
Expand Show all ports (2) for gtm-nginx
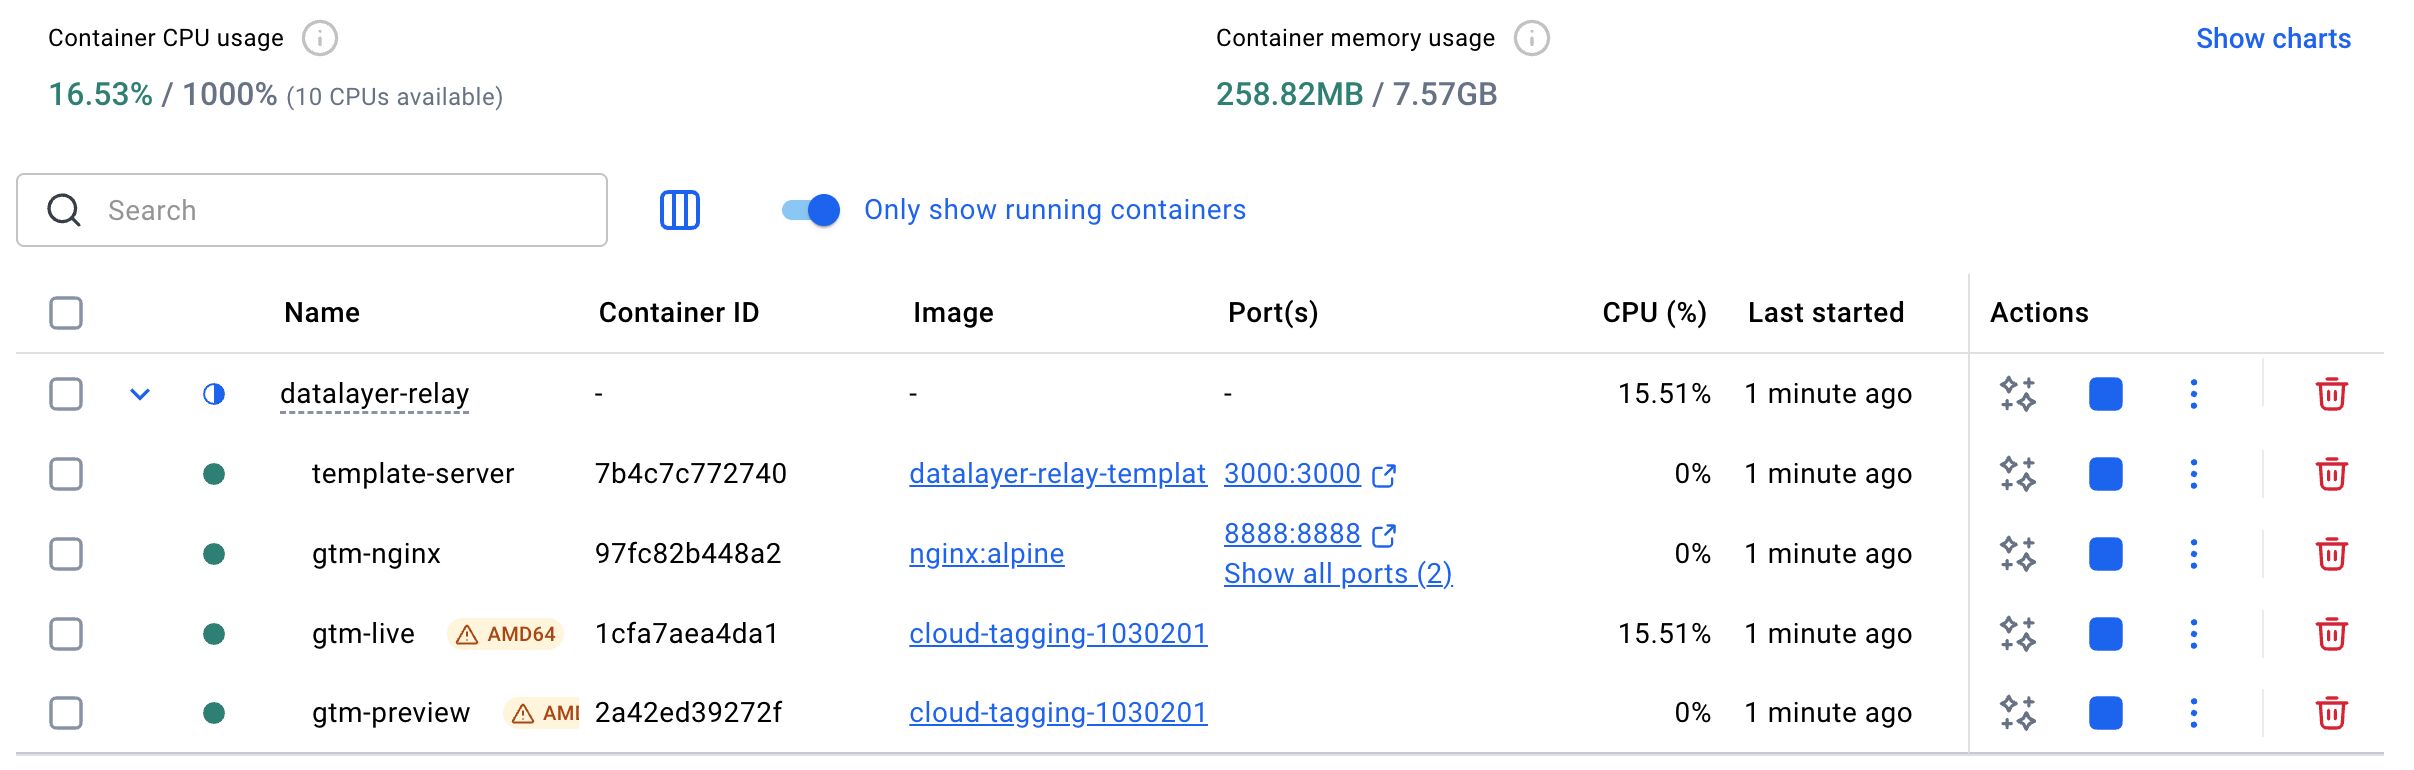[1337, 574]
